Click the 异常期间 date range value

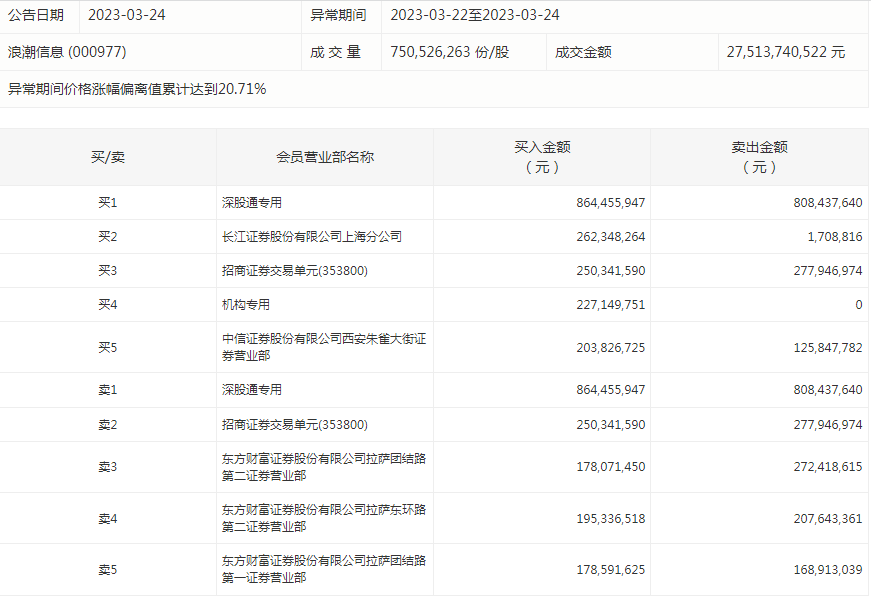[474, 15]
